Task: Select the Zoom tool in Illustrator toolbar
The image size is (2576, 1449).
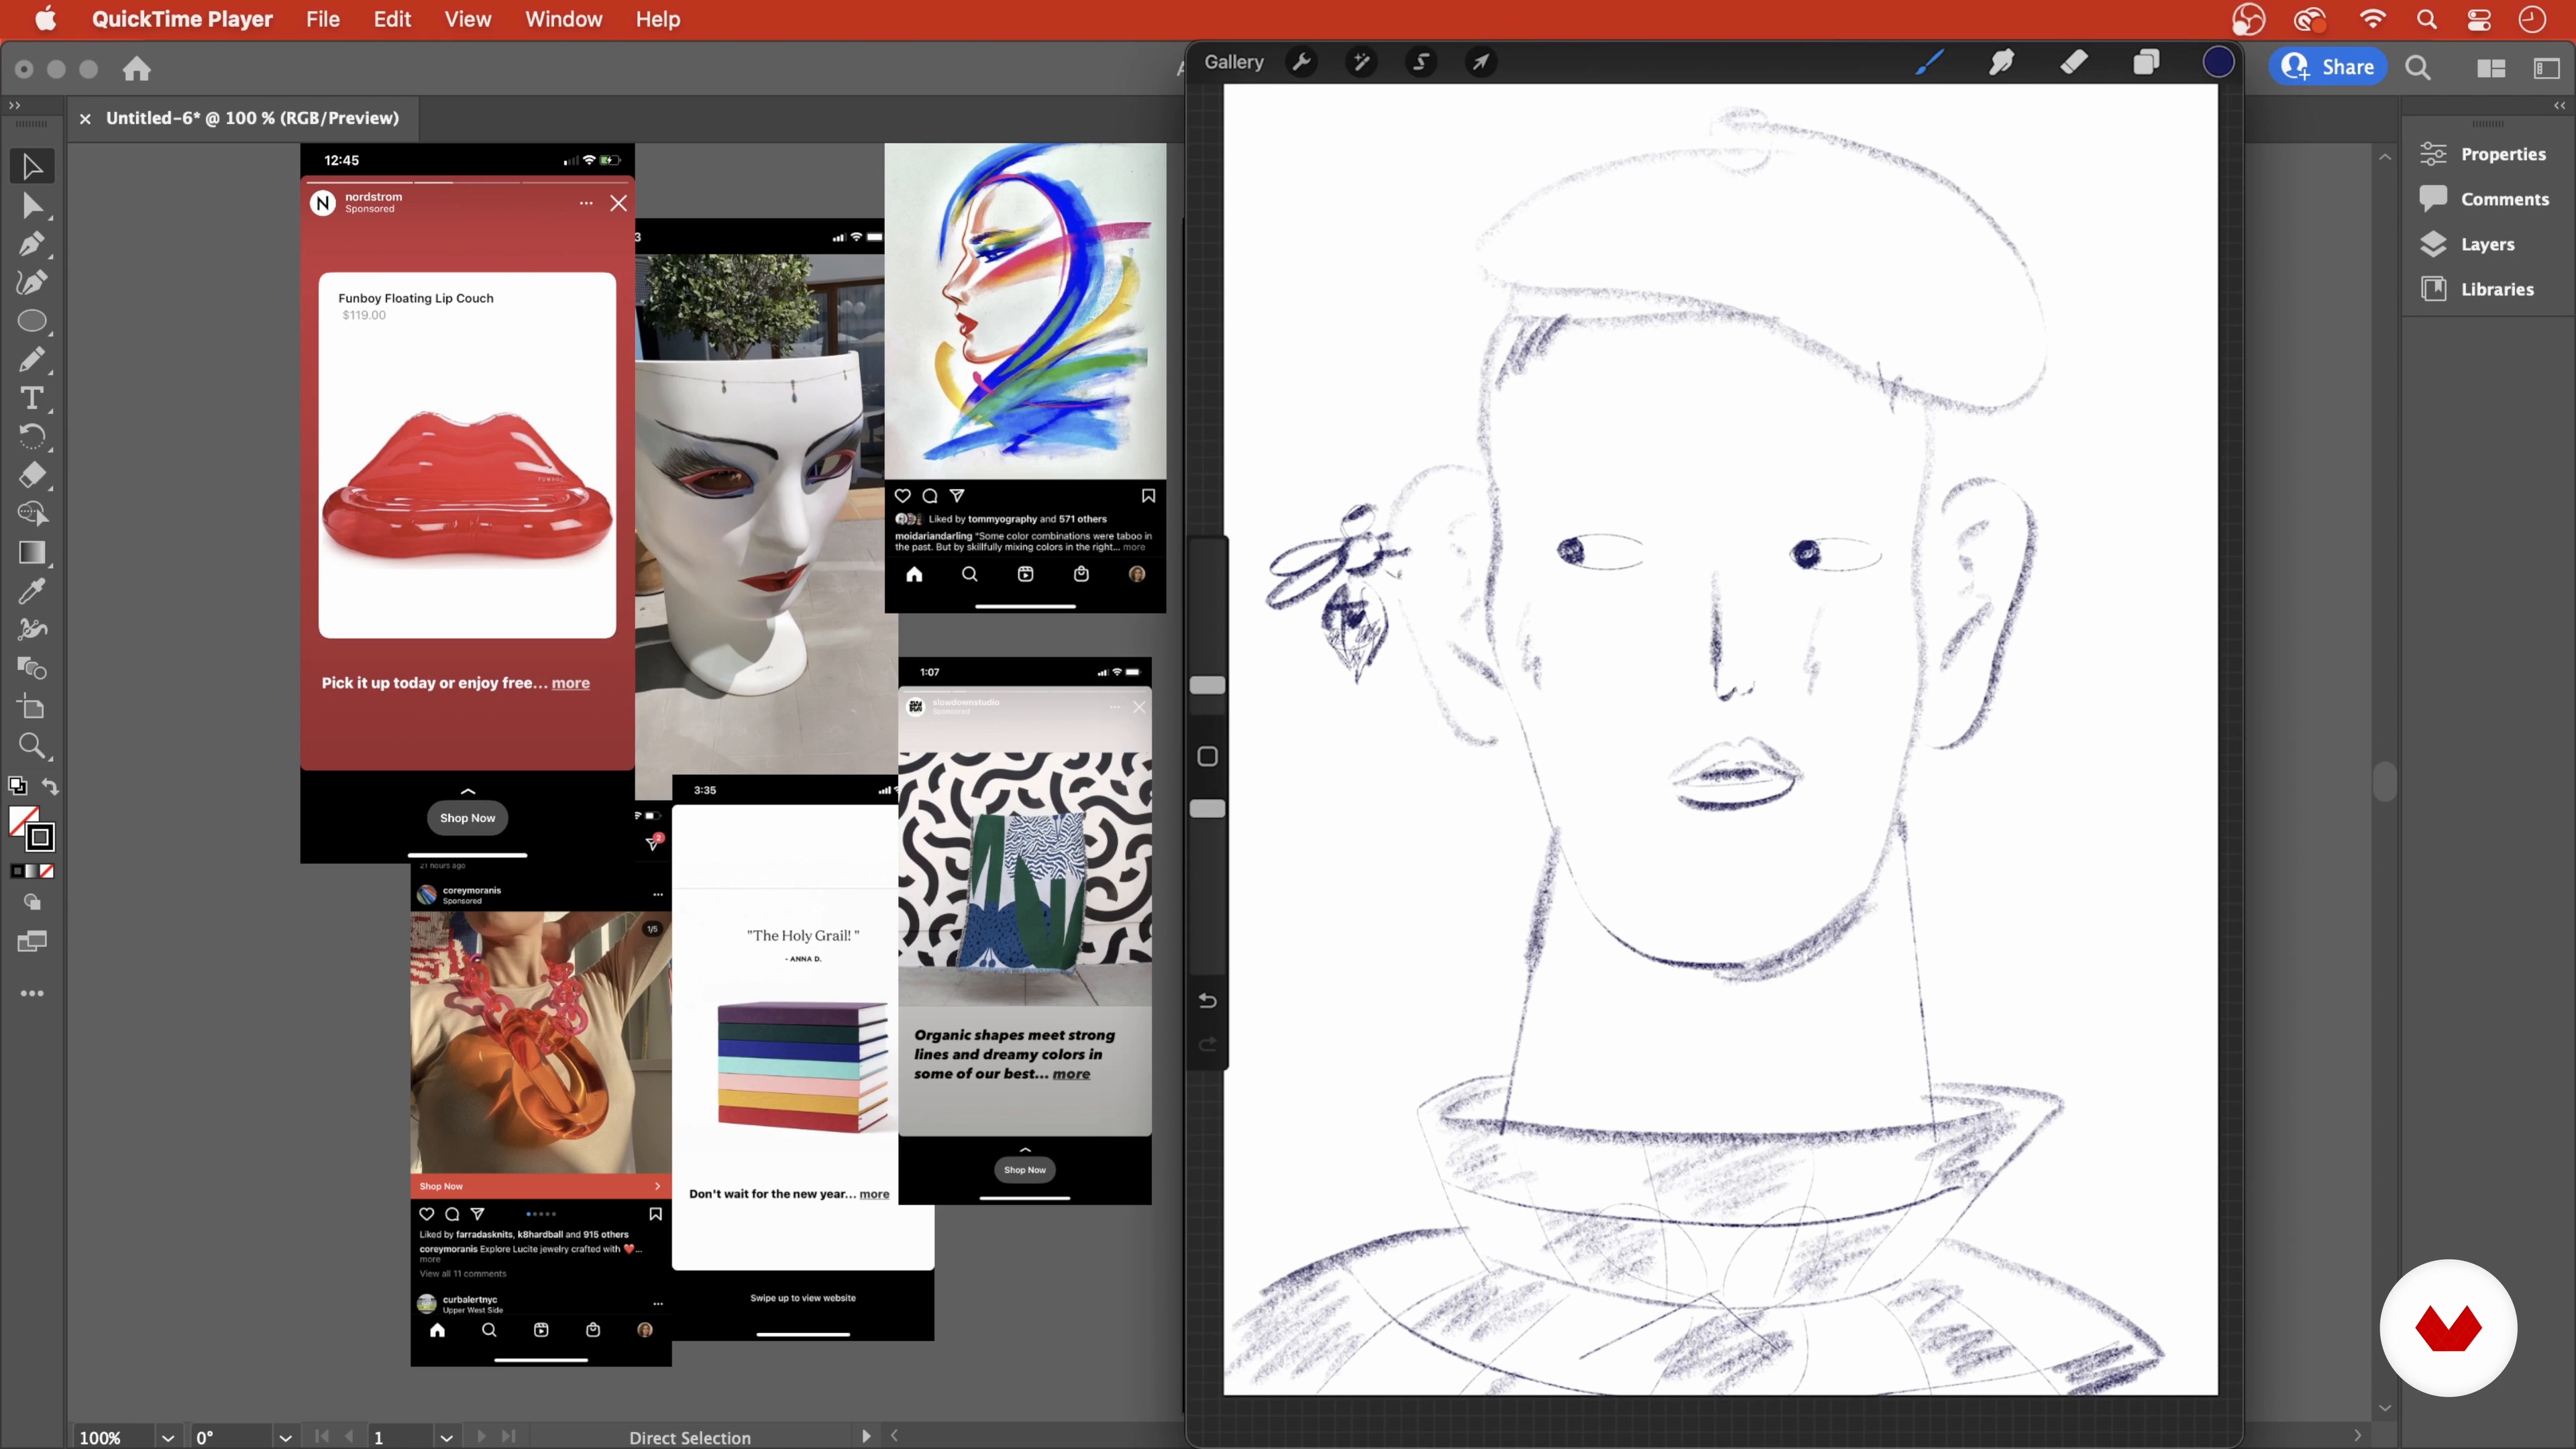Action: pyautogui.click(x=32, y=746)
